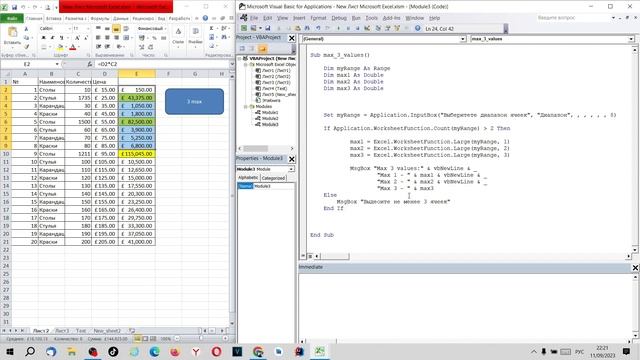Image resolution: width=640 pixels, height=360 pixels.
Task: Click the font color red A swatch
Action: [73, 47]
